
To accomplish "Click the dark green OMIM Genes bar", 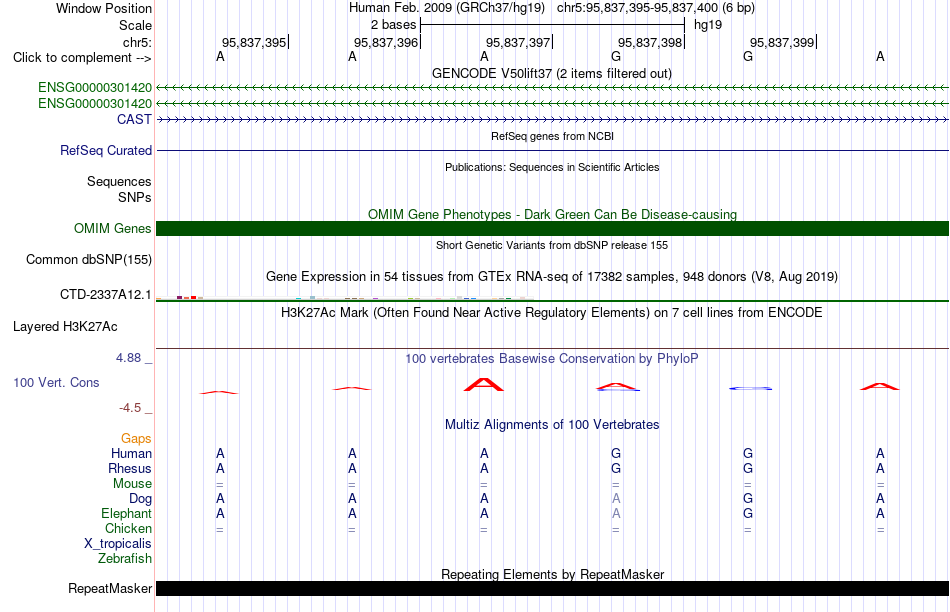I will (x=552, y=228).
